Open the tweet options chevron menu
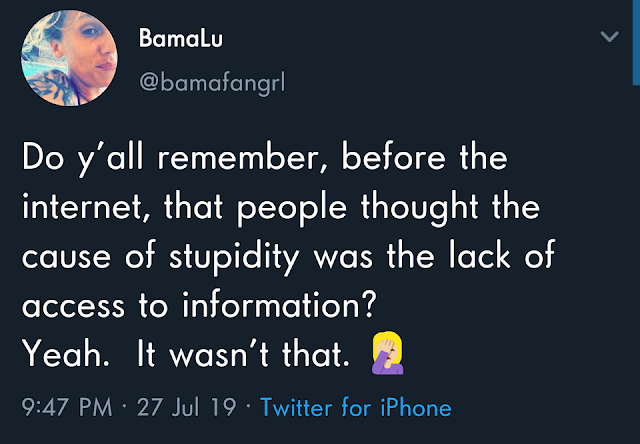Viewport: 640px width, 444px height. pyautogui.click(x=607, y=38)
